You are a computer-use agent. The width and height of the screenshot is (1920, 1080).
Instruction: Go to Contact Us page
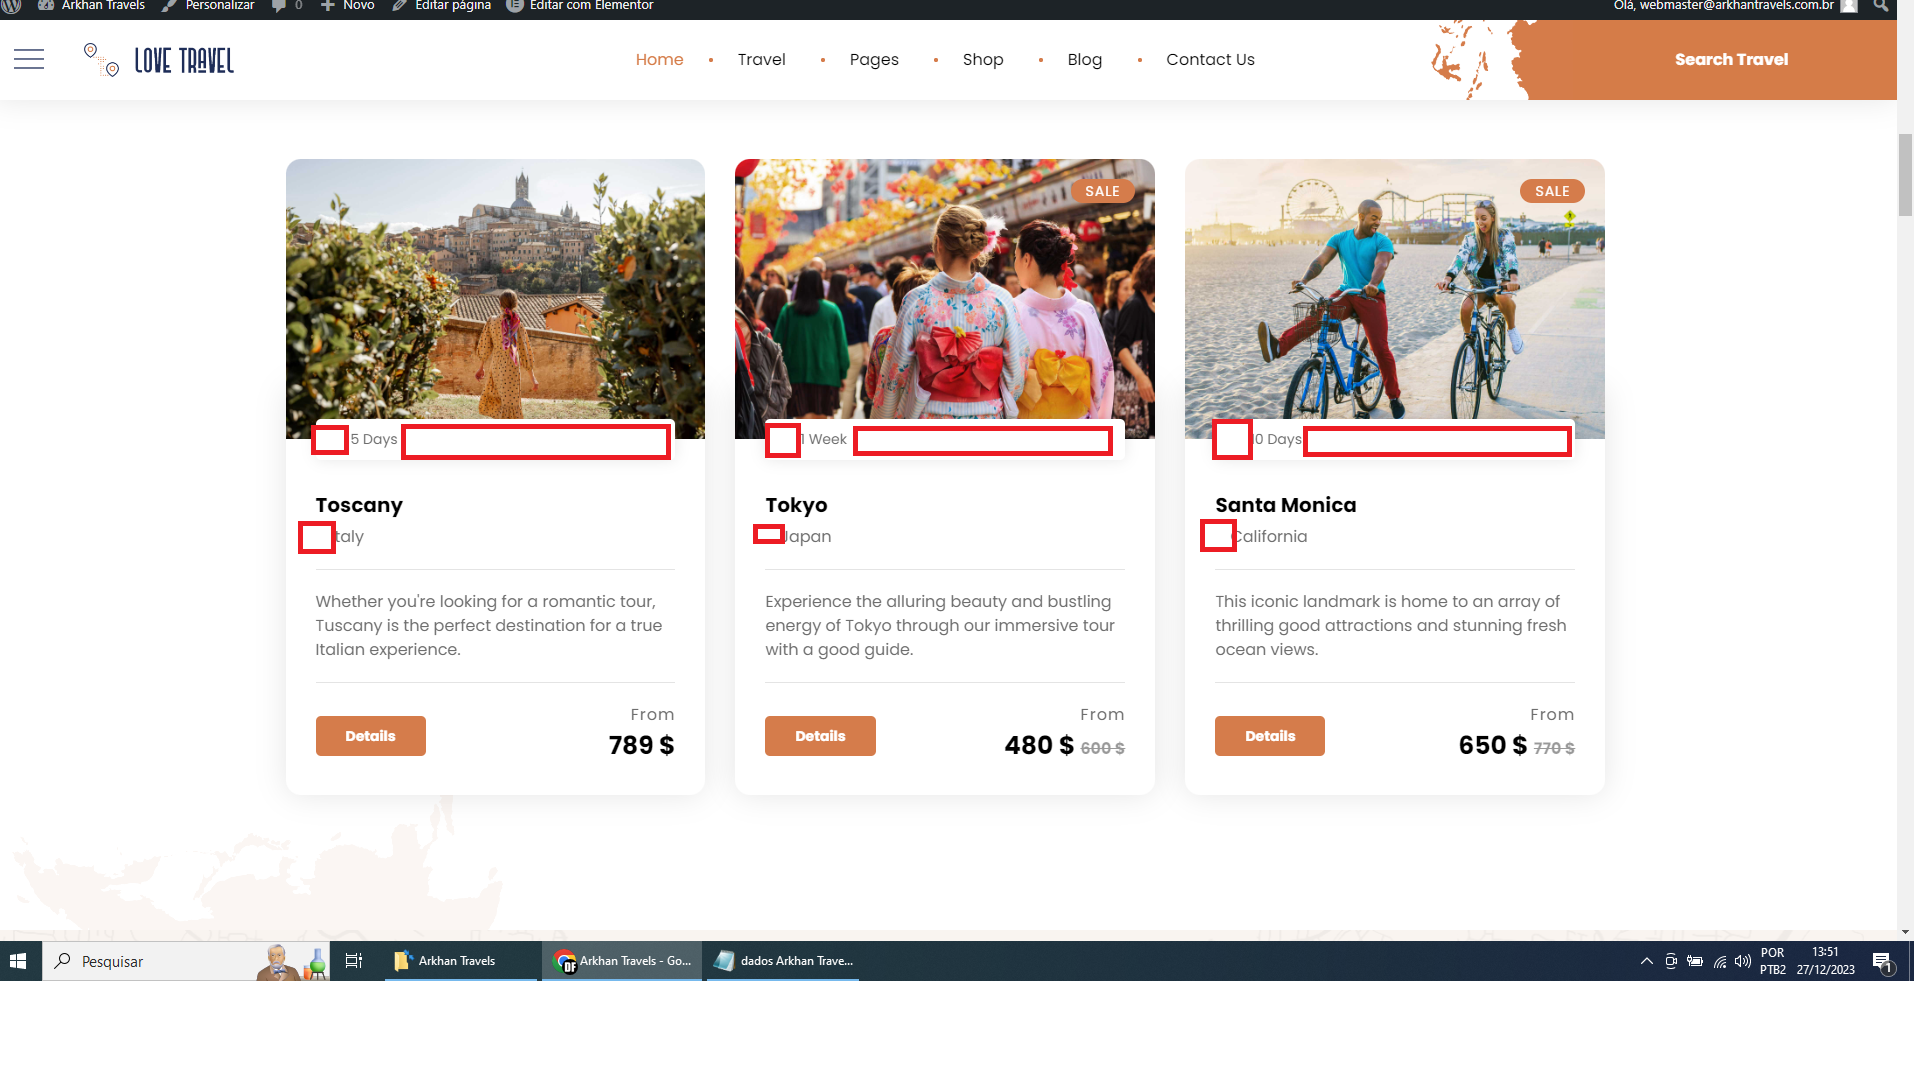pos(1210,60)
